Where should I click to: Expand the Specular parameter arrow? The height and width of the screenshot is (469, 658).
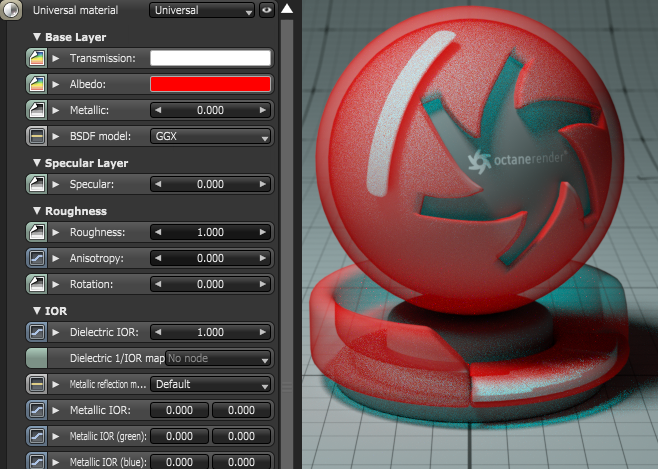coord(56,184)
